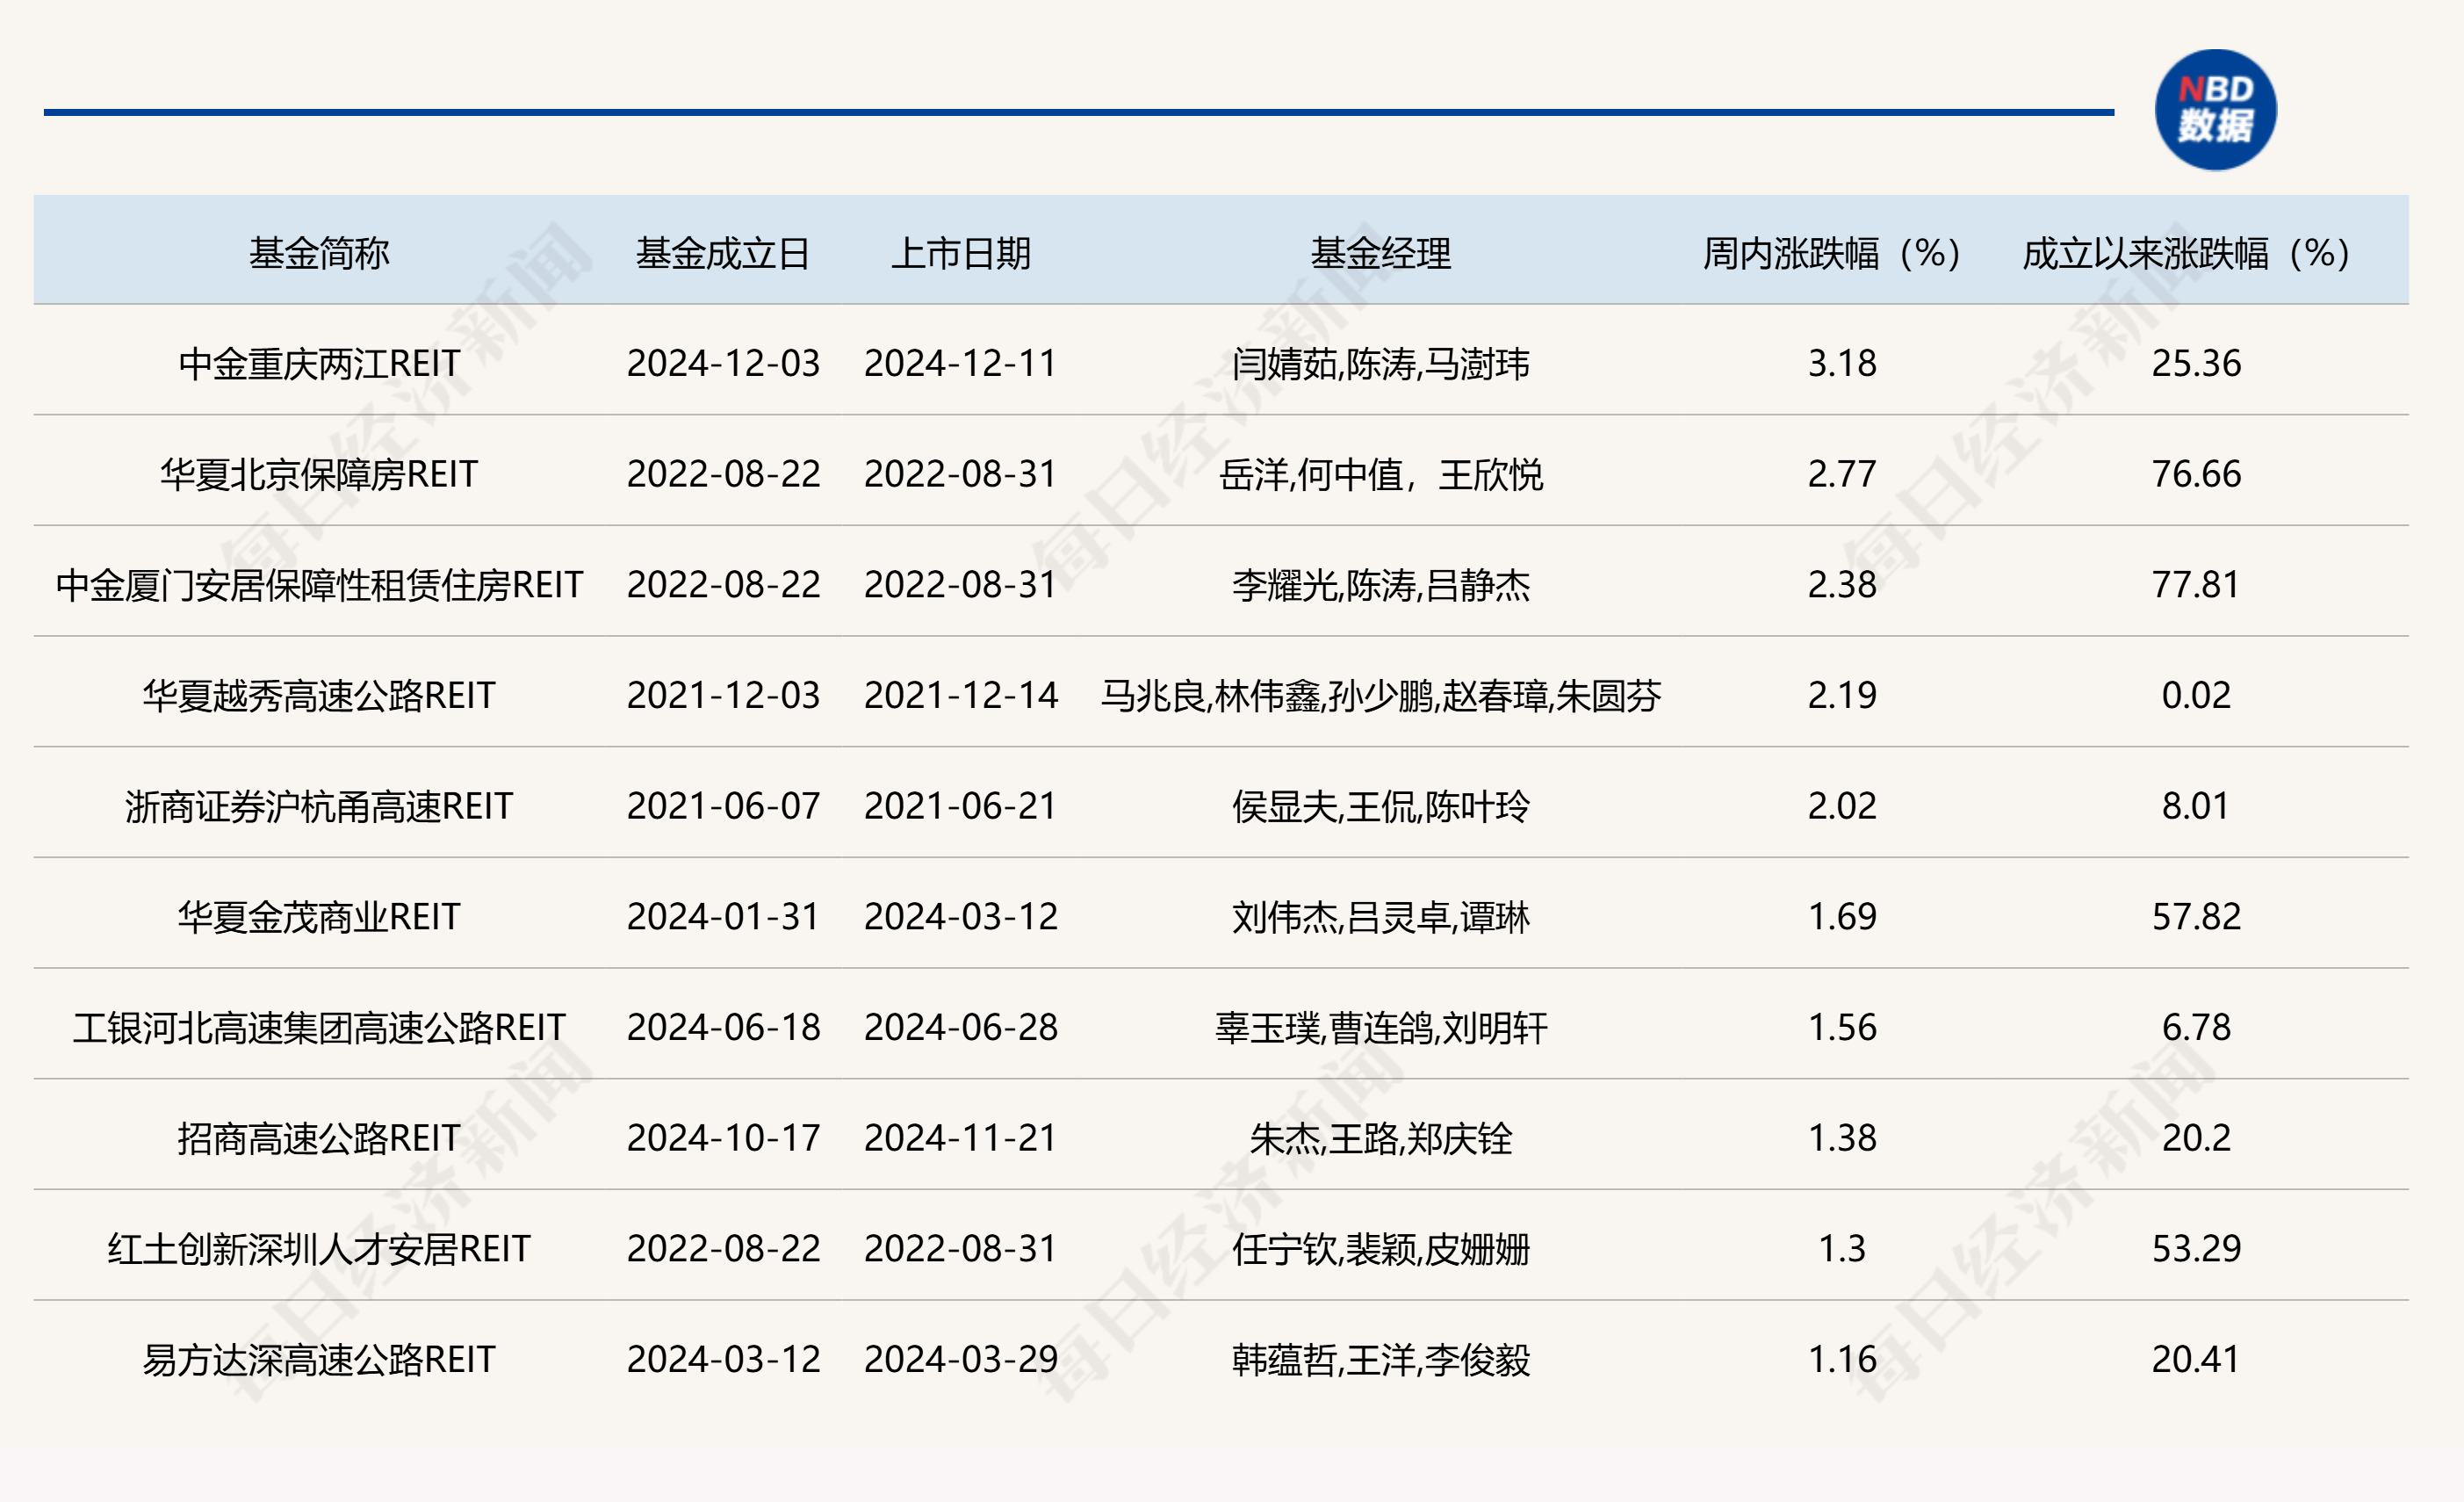This screenshot has width=2464, height=1502.
Task: Click the 华夏金茂商业REIT fund name
Action: click(x=318, y=917)
